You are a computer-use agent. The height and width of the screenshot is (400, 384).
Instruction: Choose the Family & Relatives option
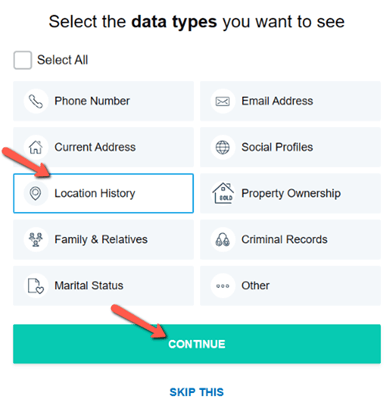pyautogui.click(x=103, y=239)
